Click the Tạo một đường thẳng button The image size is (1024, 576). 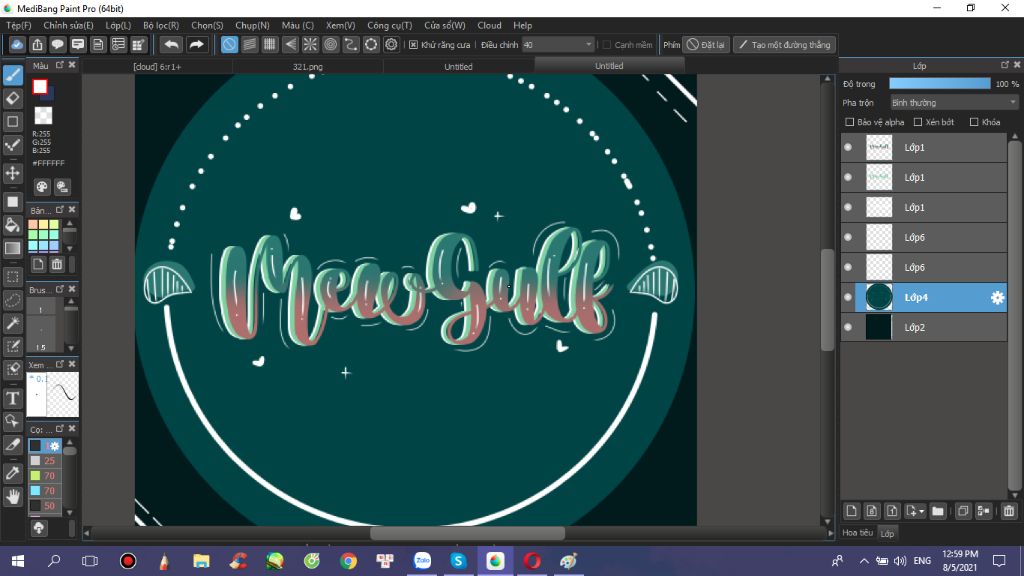click(784, 45)
